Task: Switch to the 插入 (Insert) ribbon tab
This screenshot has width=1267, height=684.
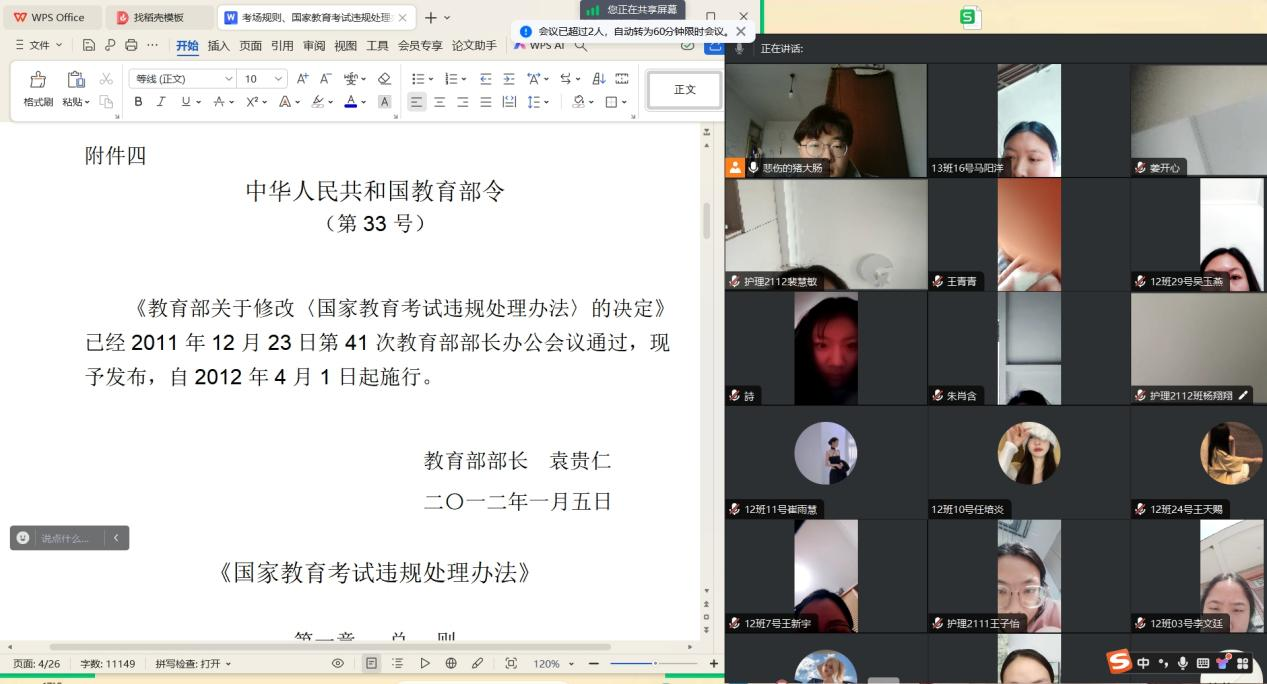Action: pyautogui.click(x=218, y=45)
